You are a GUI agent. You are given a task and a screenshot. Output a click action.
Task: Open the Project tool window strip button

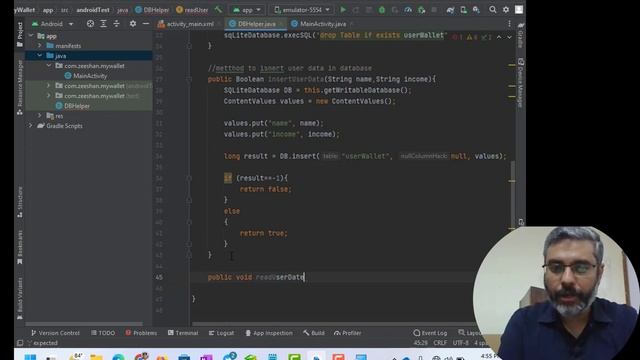point(20,35)
